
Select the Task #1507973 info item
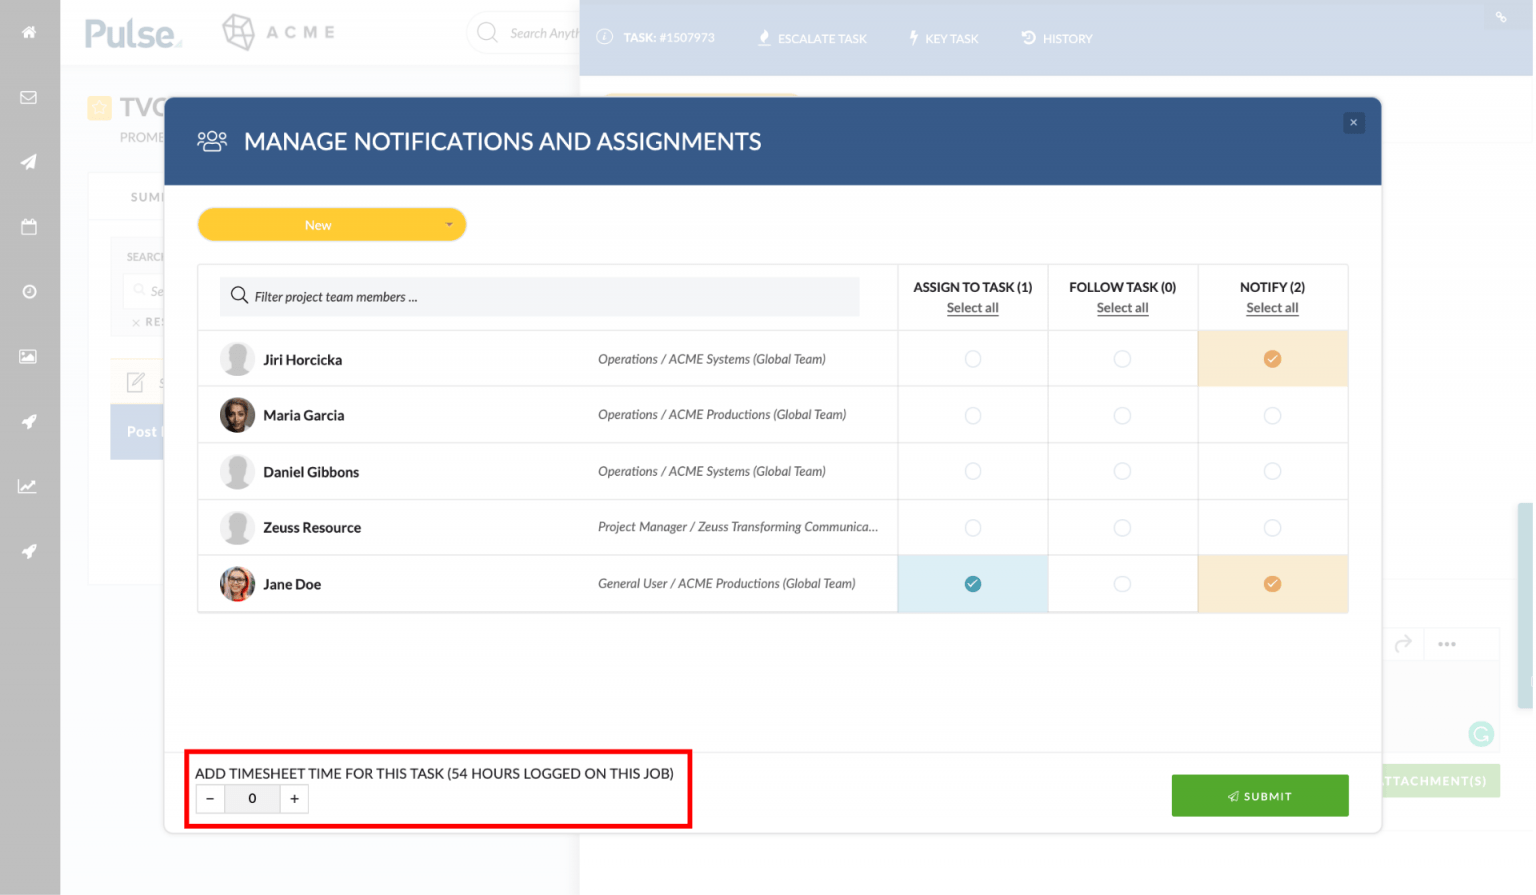pyautogui.click(x=656, y=37)
